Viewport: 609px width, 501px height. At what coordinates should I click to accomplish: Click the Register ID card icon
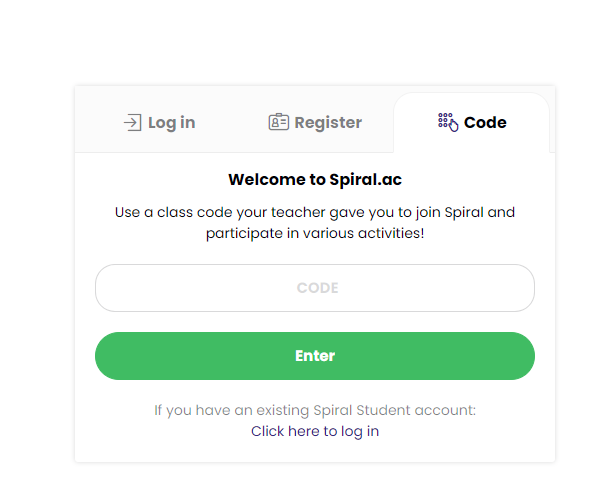[x=278, y=122]
